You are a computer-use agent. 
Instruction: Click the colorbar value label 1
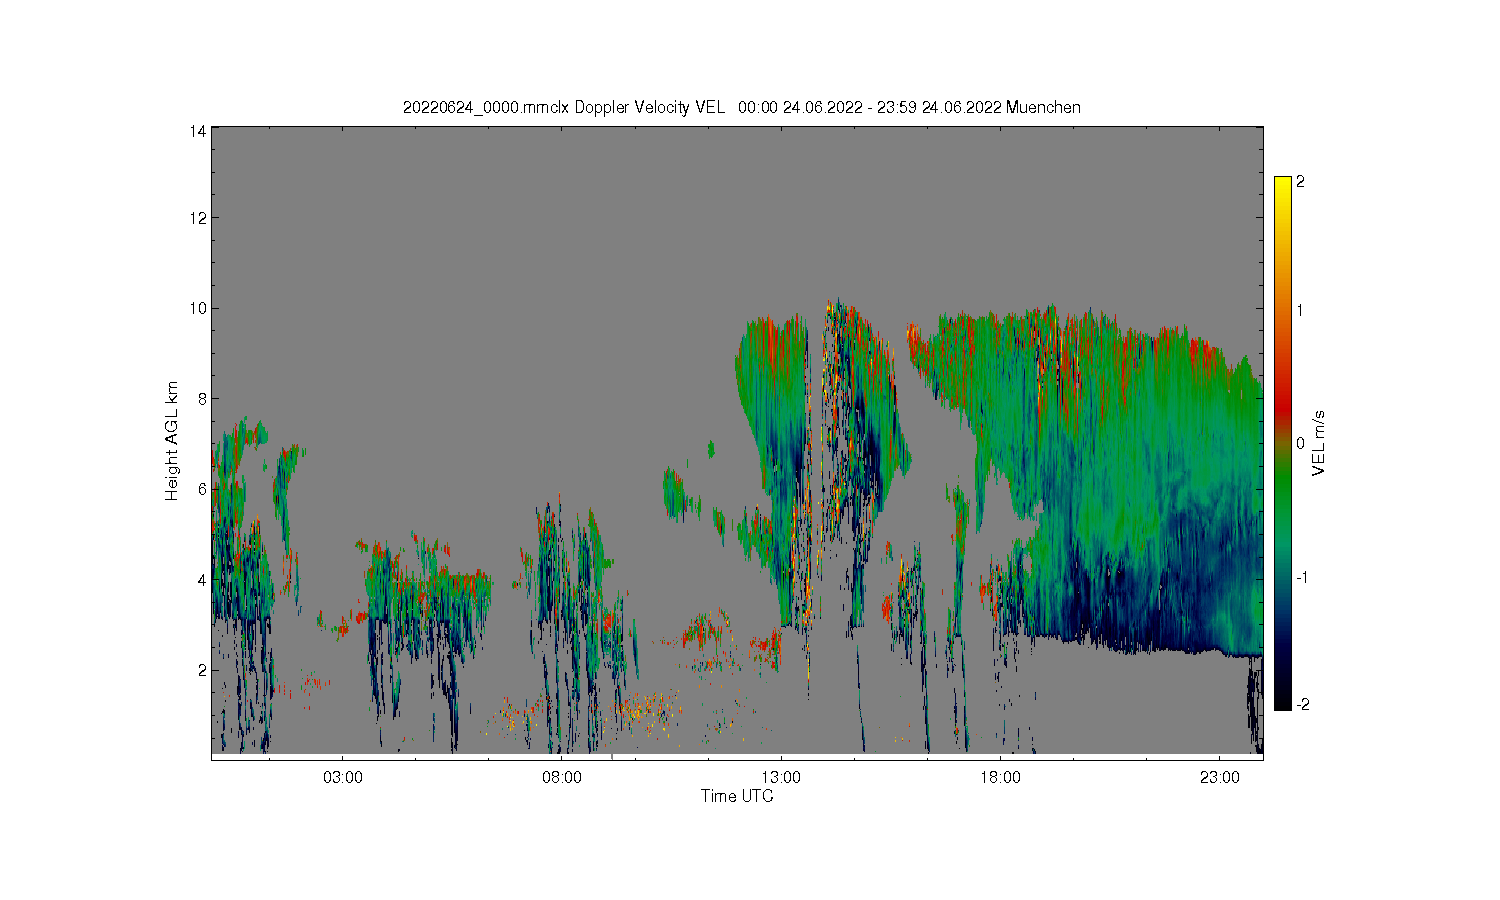(1300, 310)
